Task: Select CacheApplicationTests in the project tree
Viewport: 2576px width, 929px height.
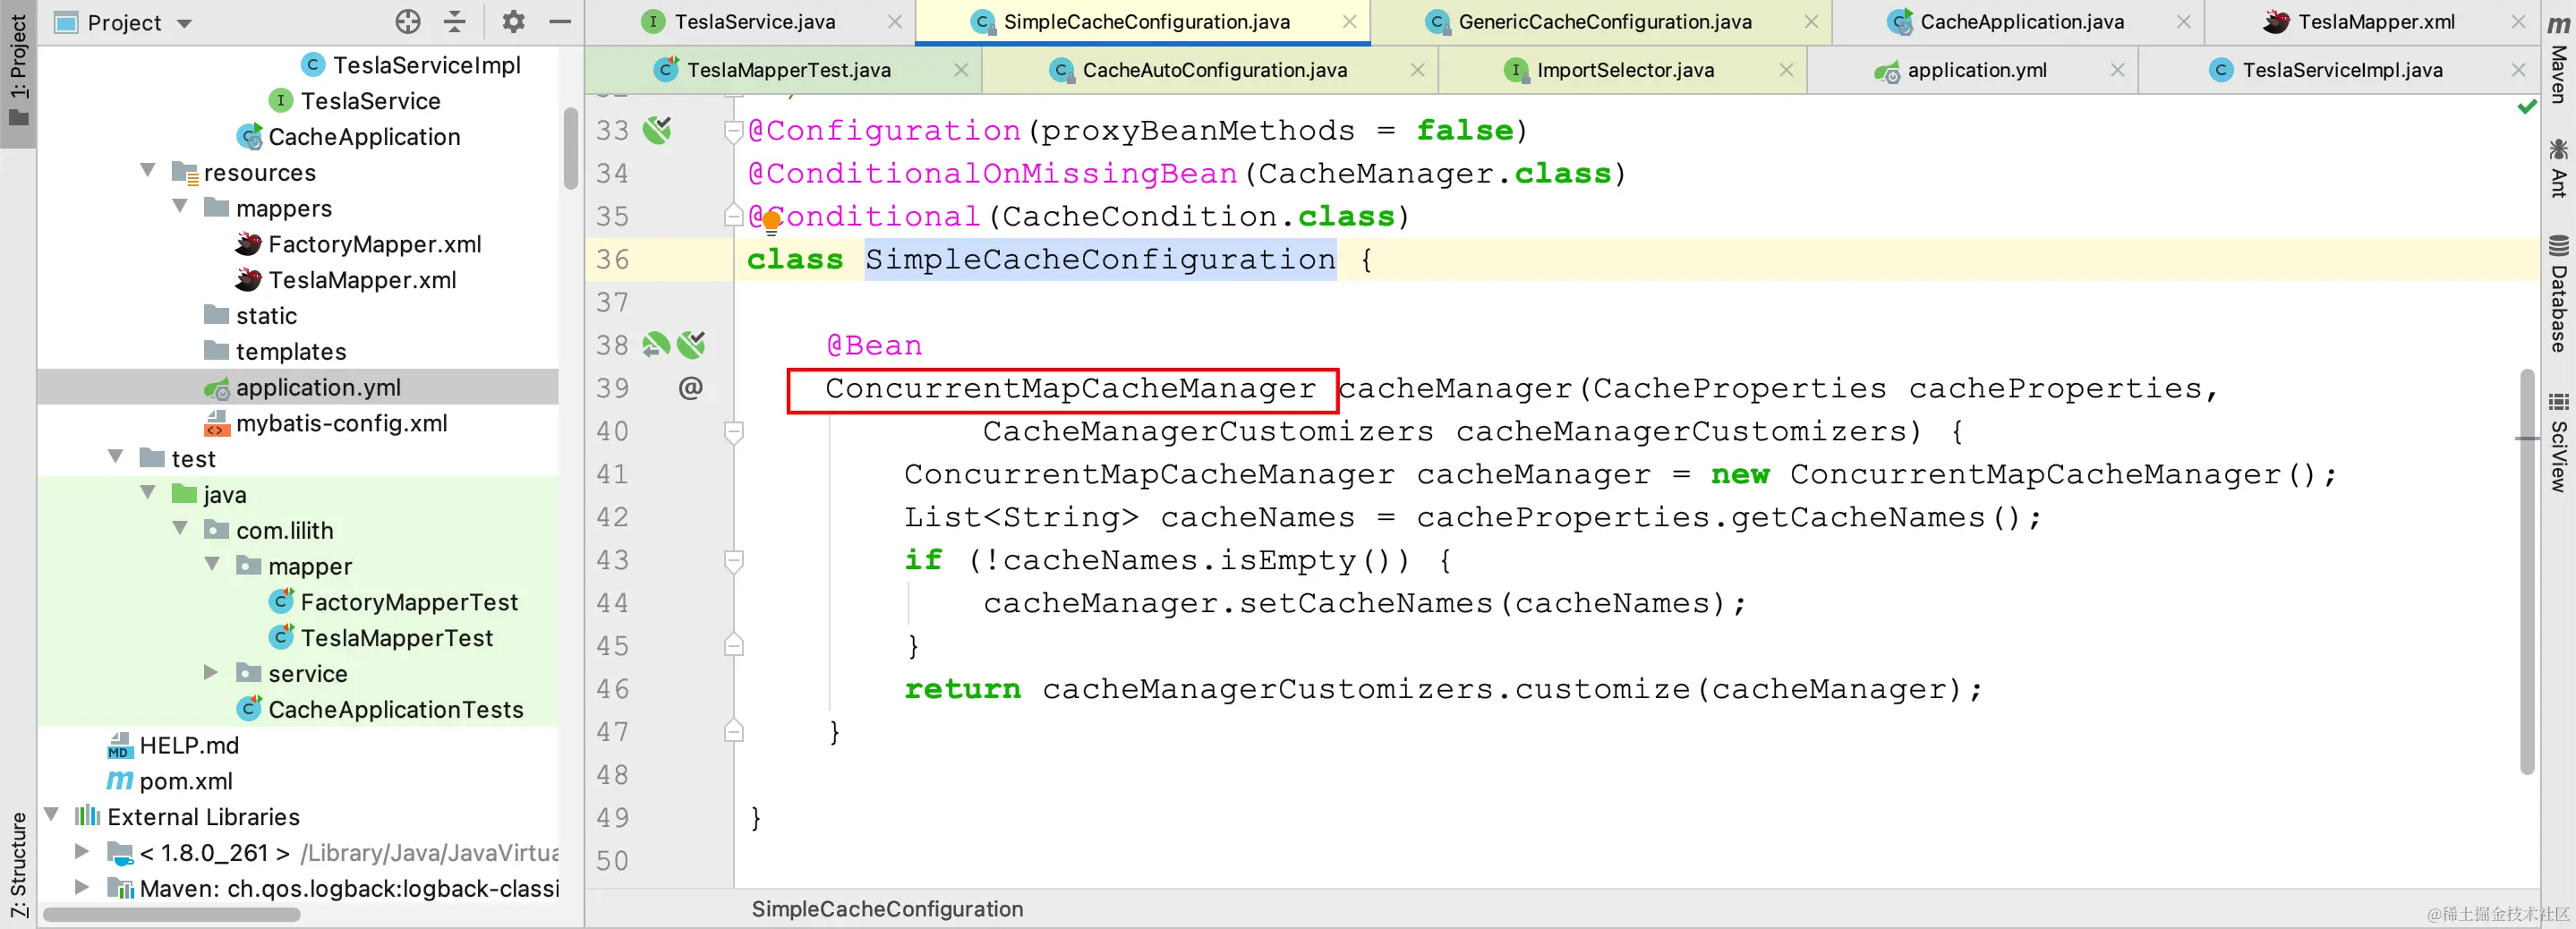Action: click(x=395, y=709)
